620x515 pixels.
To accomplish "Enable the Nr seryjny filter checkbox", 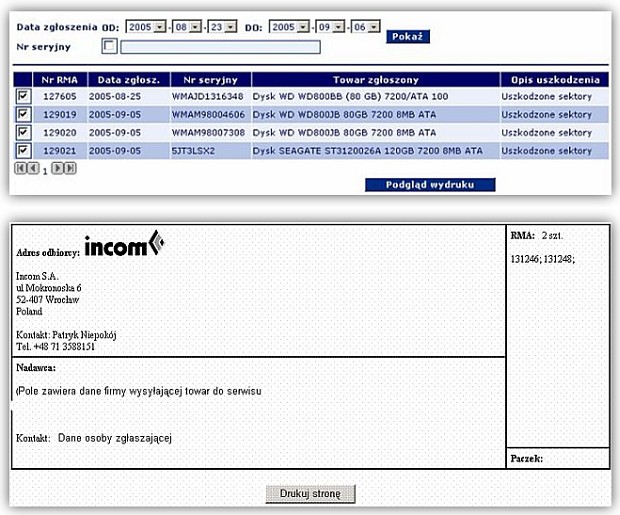I will coord(109,46).
